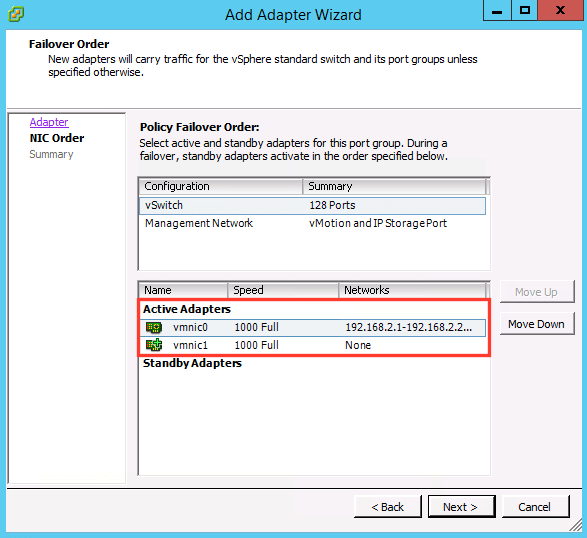Click the Networks column header

412,290
